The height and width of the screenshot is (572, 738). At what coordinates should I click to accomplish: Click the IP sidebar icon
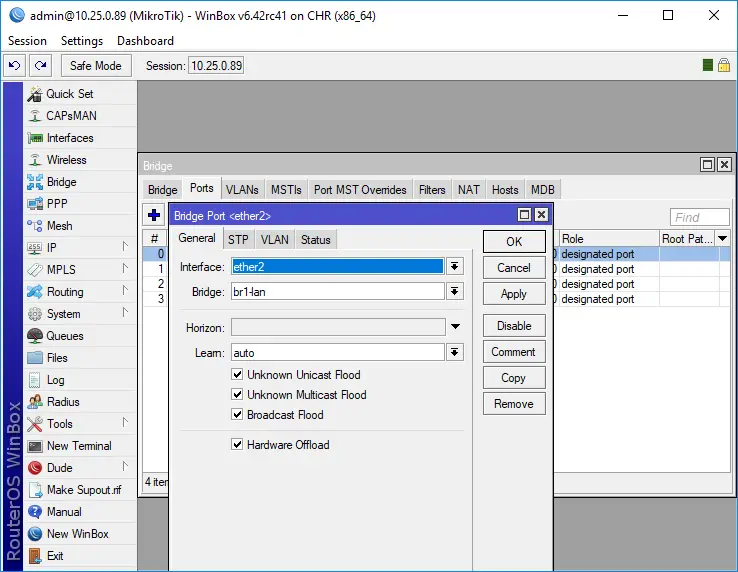point(35,248)
